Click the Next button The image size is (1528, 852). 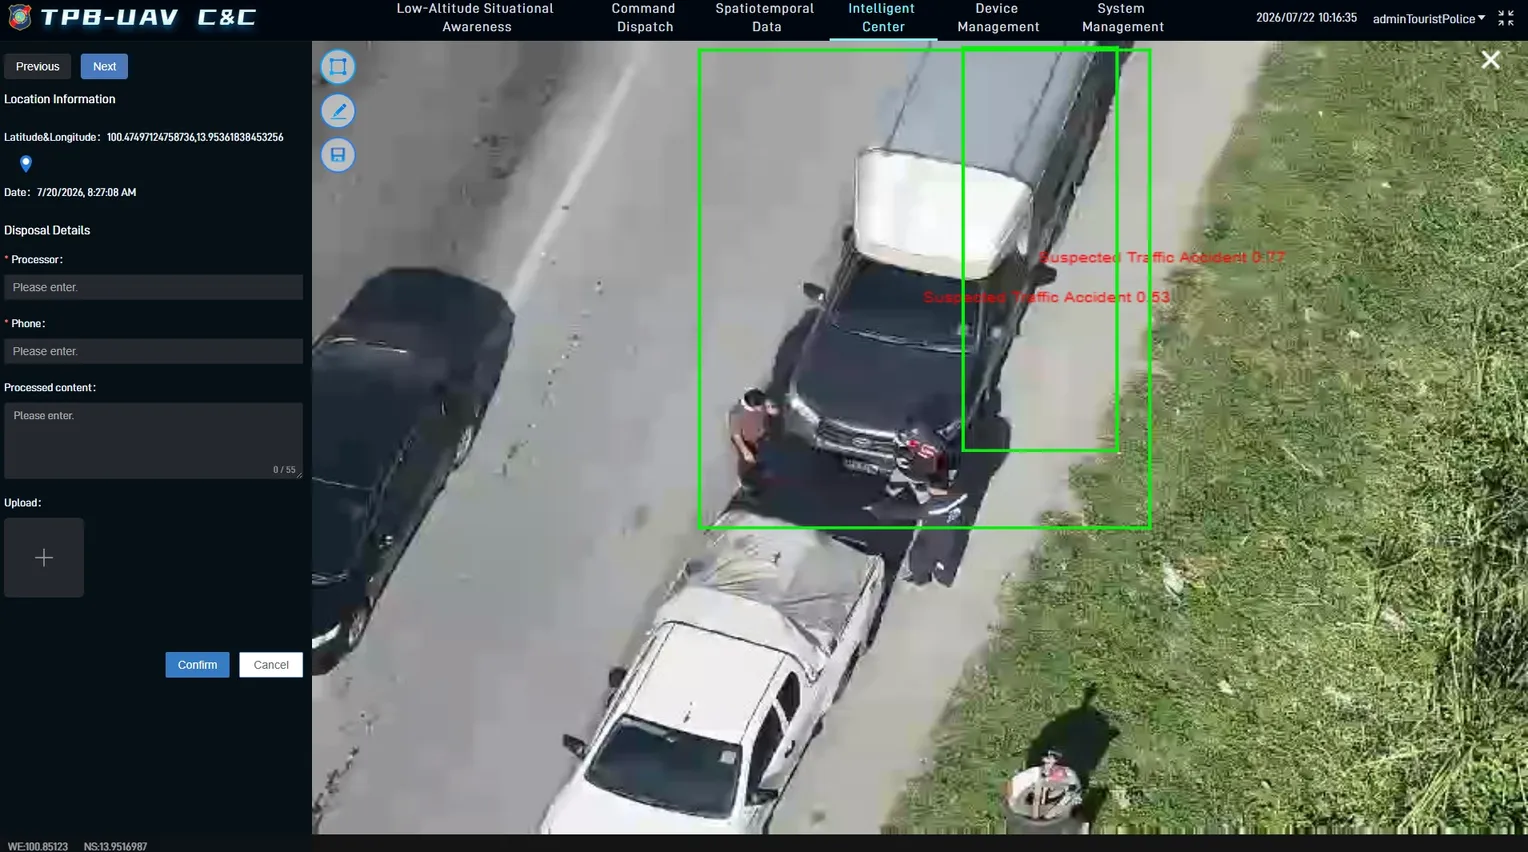(104, 66)
